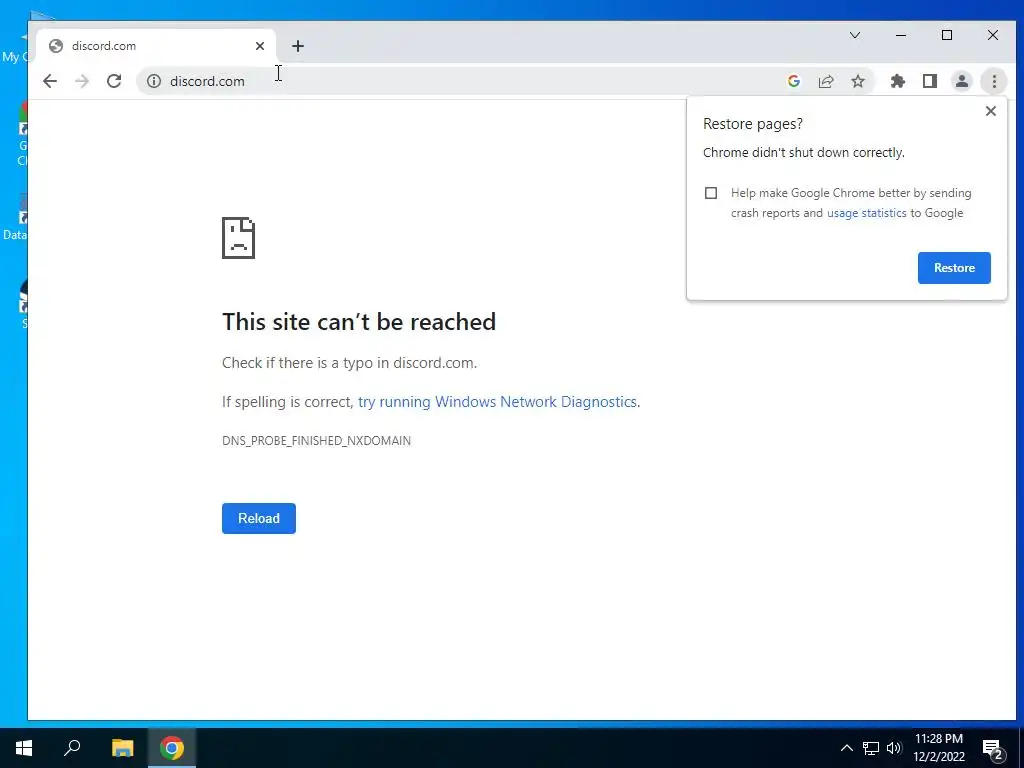Show hidden system tray icons
Image resolution: width=1024 pixels, height=768 pixels.
(x=846, y=748)
